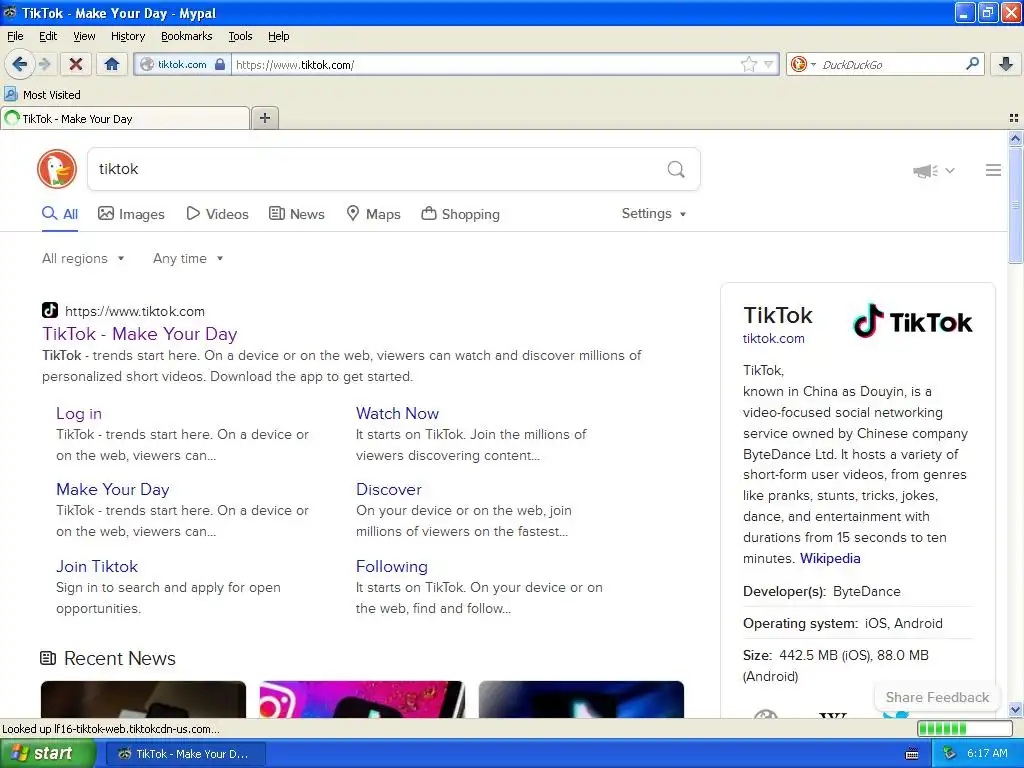Click the DuckDuckGo toolbar search field
Image resolution: width=1024 pixels, height=768 pixels.
890,64
